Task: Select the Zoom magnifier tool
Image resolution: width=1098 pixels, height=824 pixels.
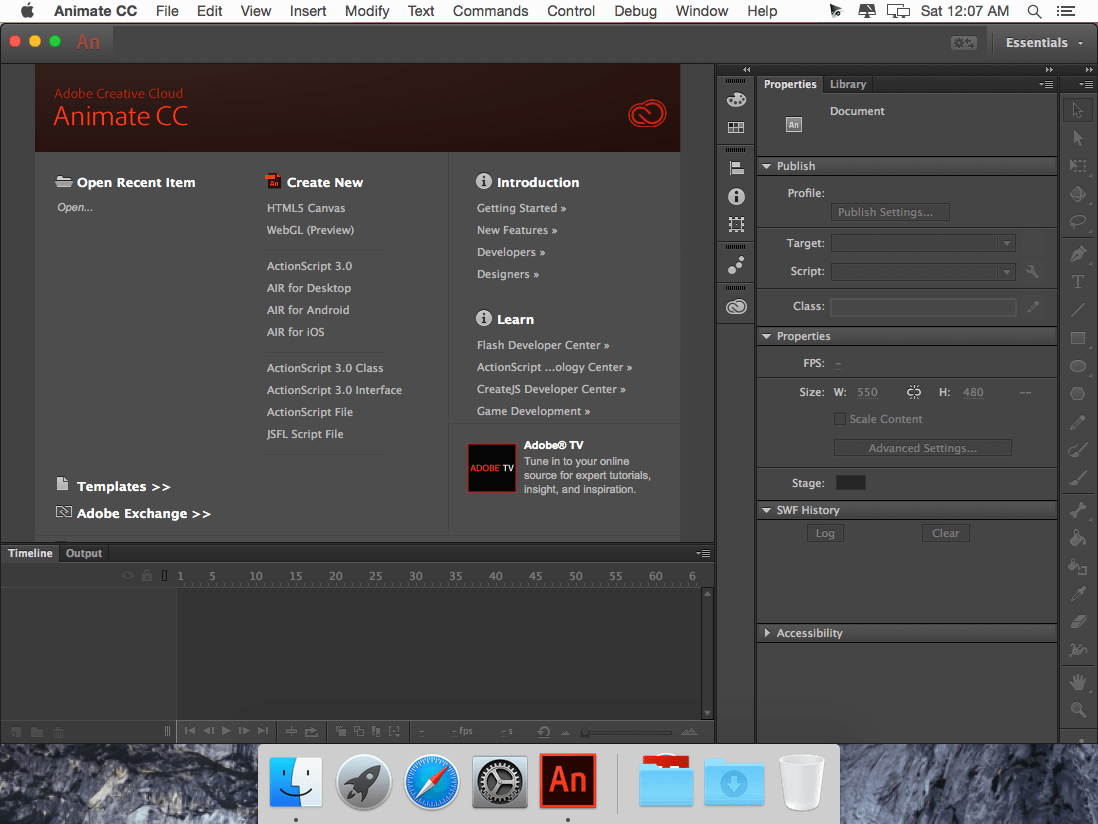Action: (x=1078, y=709)
